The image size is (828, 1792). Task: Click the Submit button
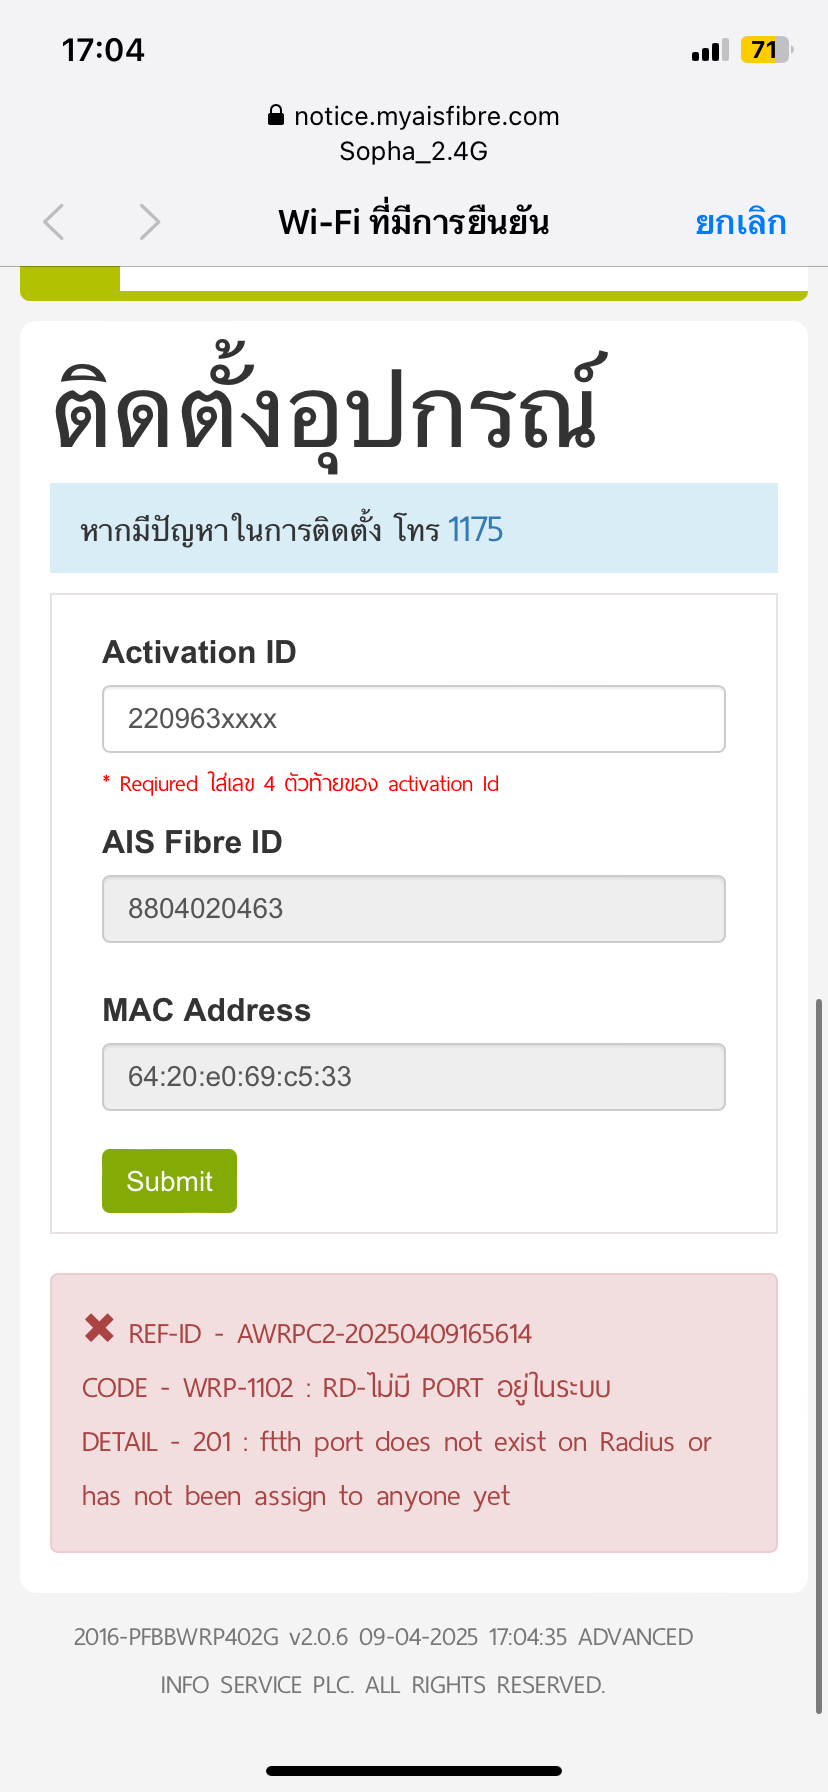(x=169, y=1181)
